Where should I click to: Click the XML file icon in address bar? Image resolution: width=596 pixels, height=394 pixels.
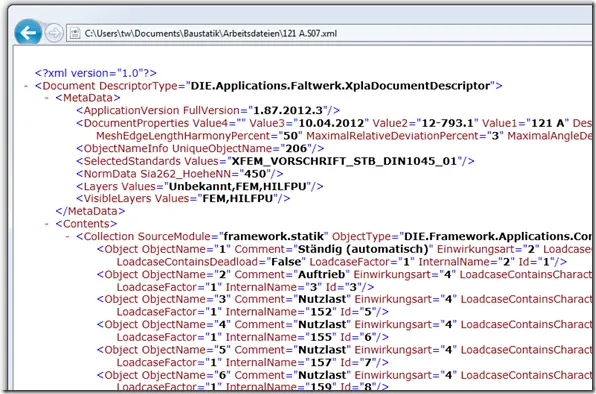75,33
